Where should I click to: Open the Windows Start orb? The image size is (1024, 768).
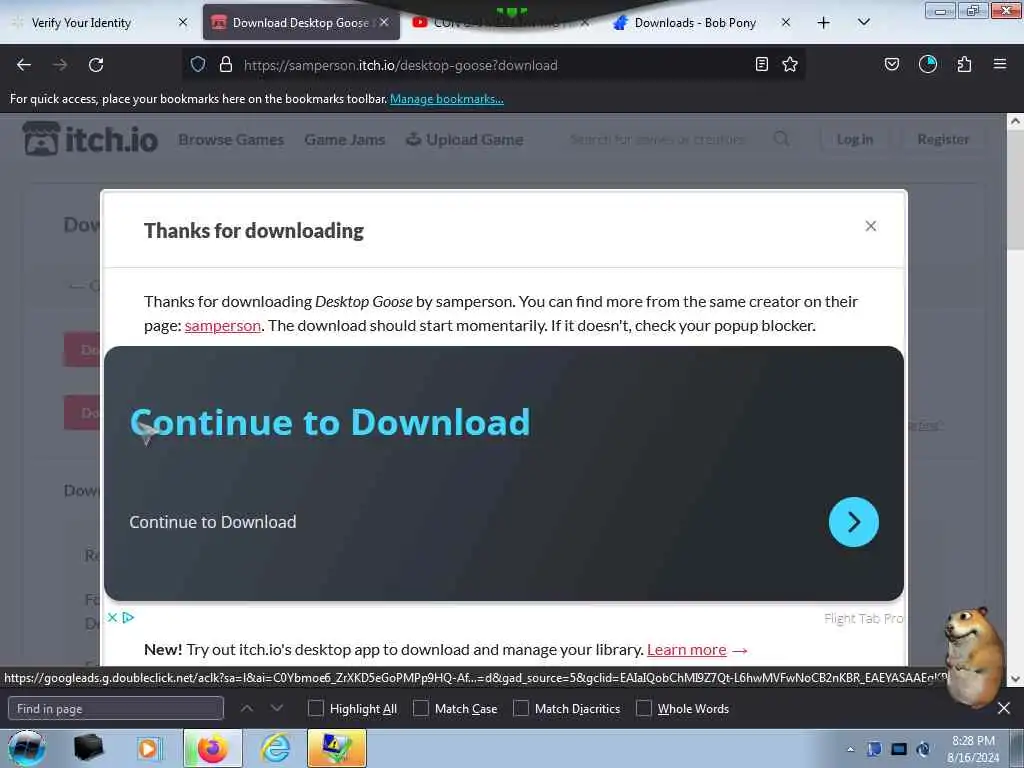[x=27, y=748]
